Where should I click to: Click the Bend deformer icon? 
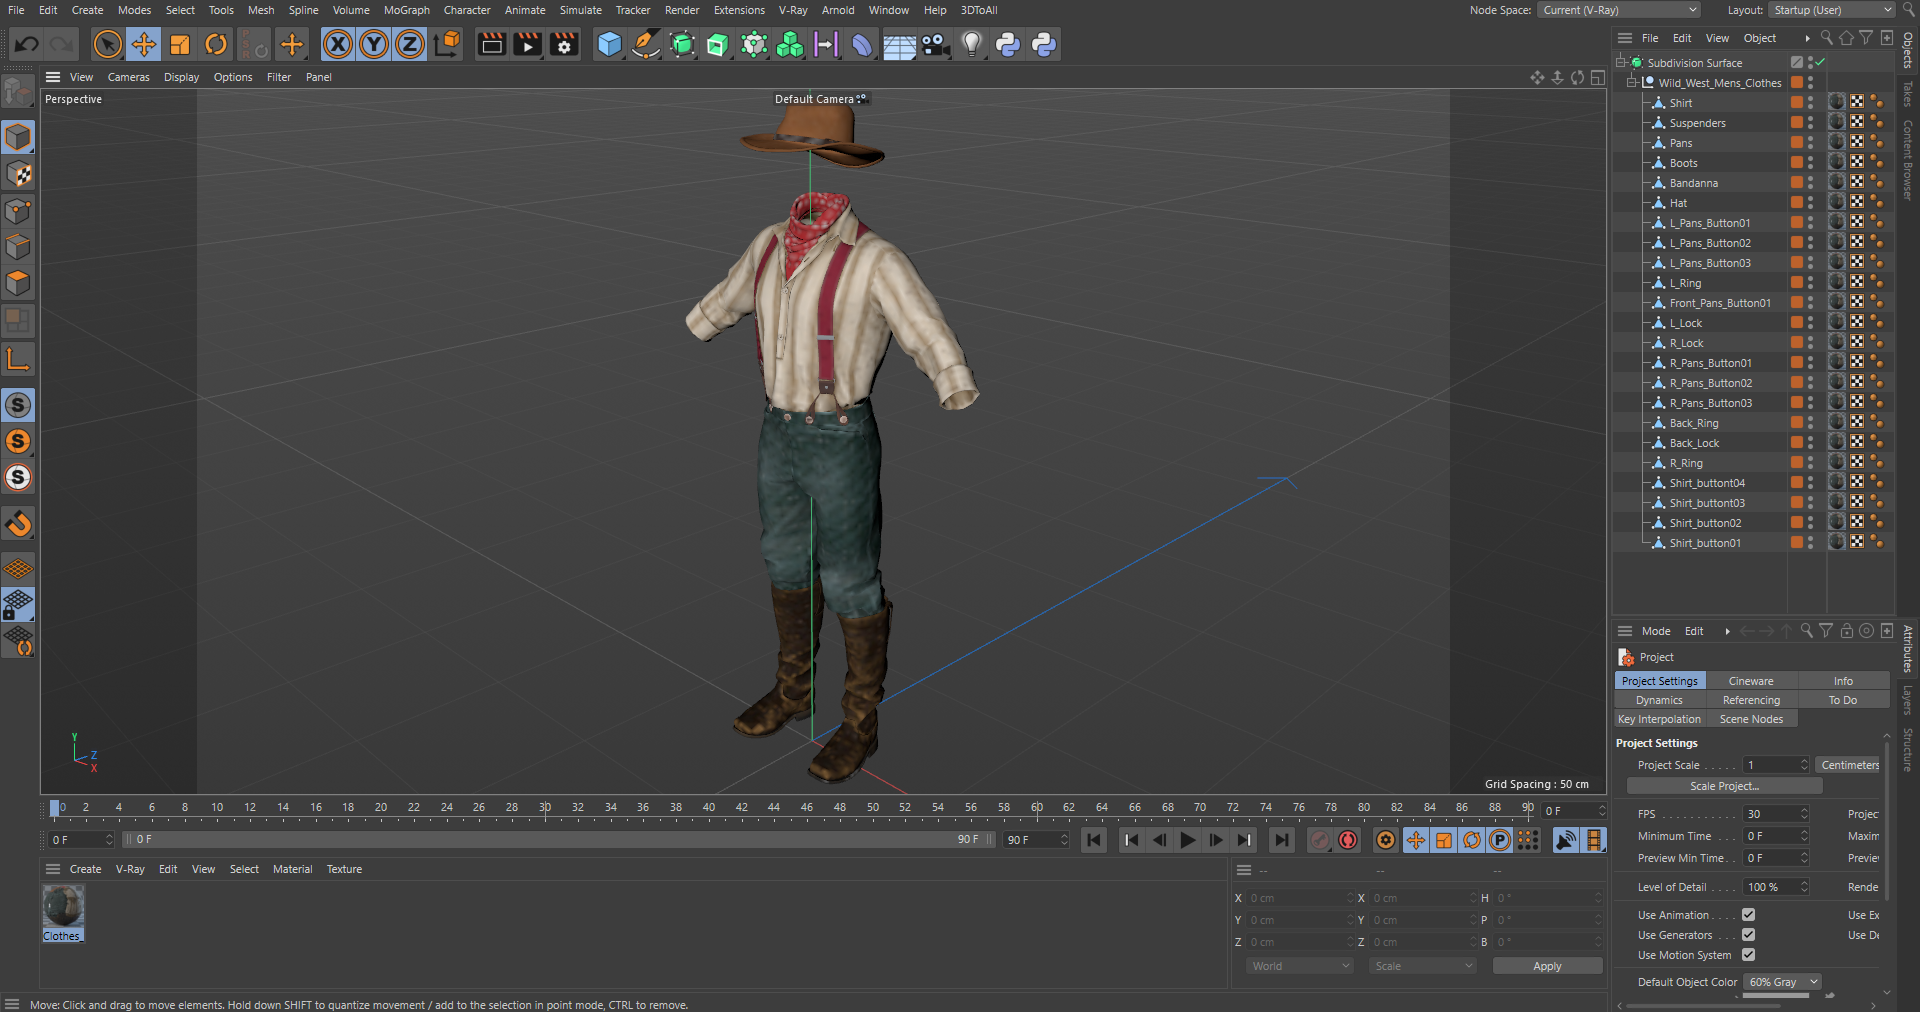tap(862, 44)
